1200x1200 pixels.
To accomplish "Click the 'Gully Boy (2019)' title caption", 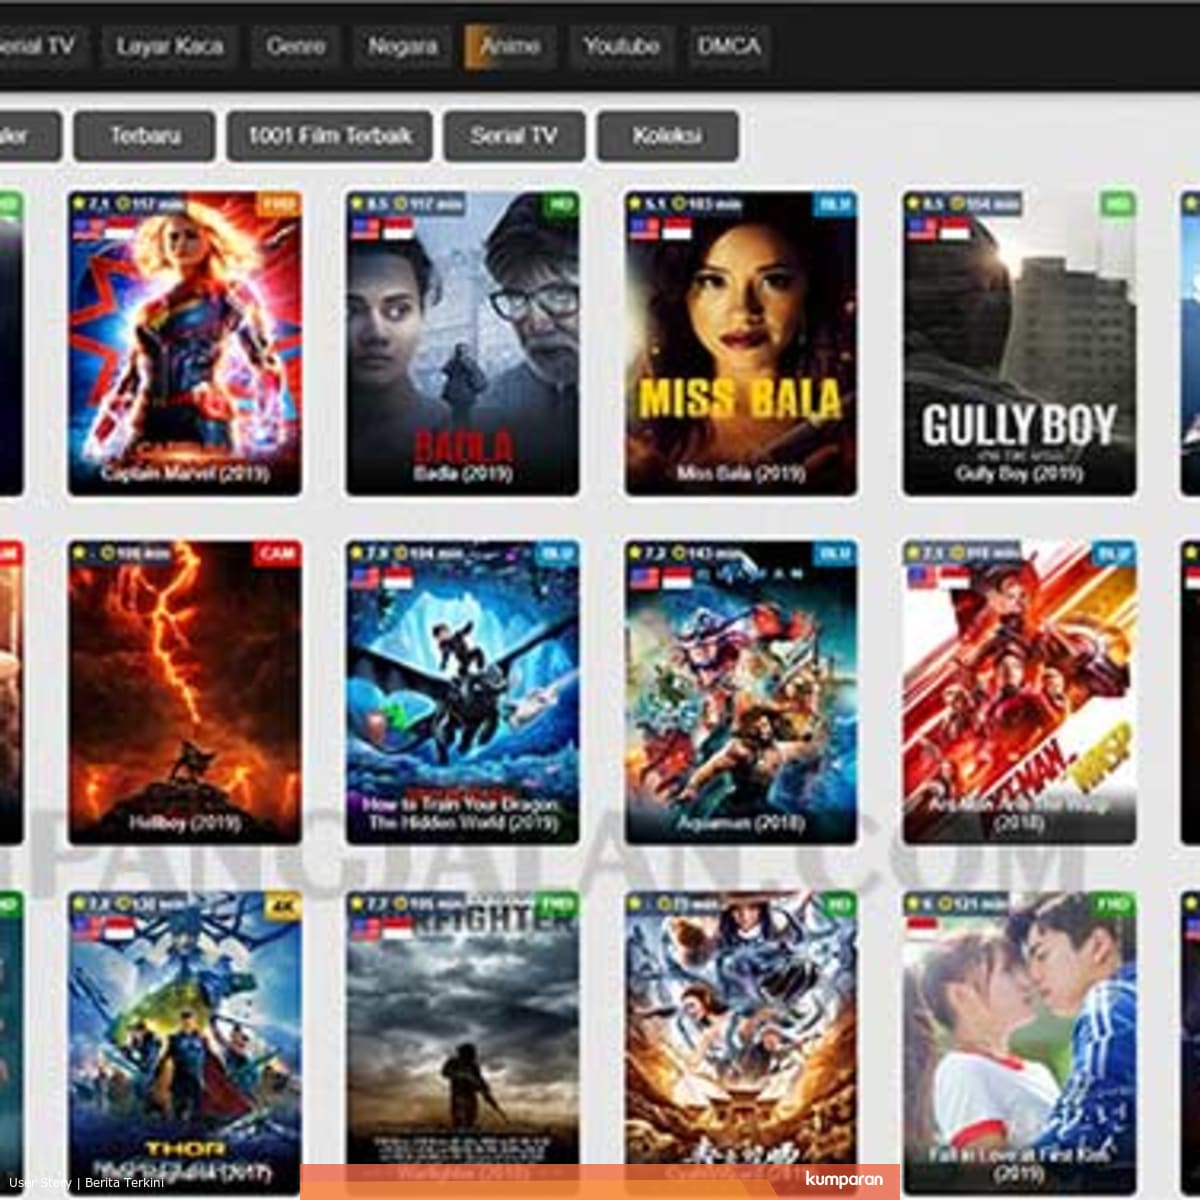I will [x=1019, y=473].
